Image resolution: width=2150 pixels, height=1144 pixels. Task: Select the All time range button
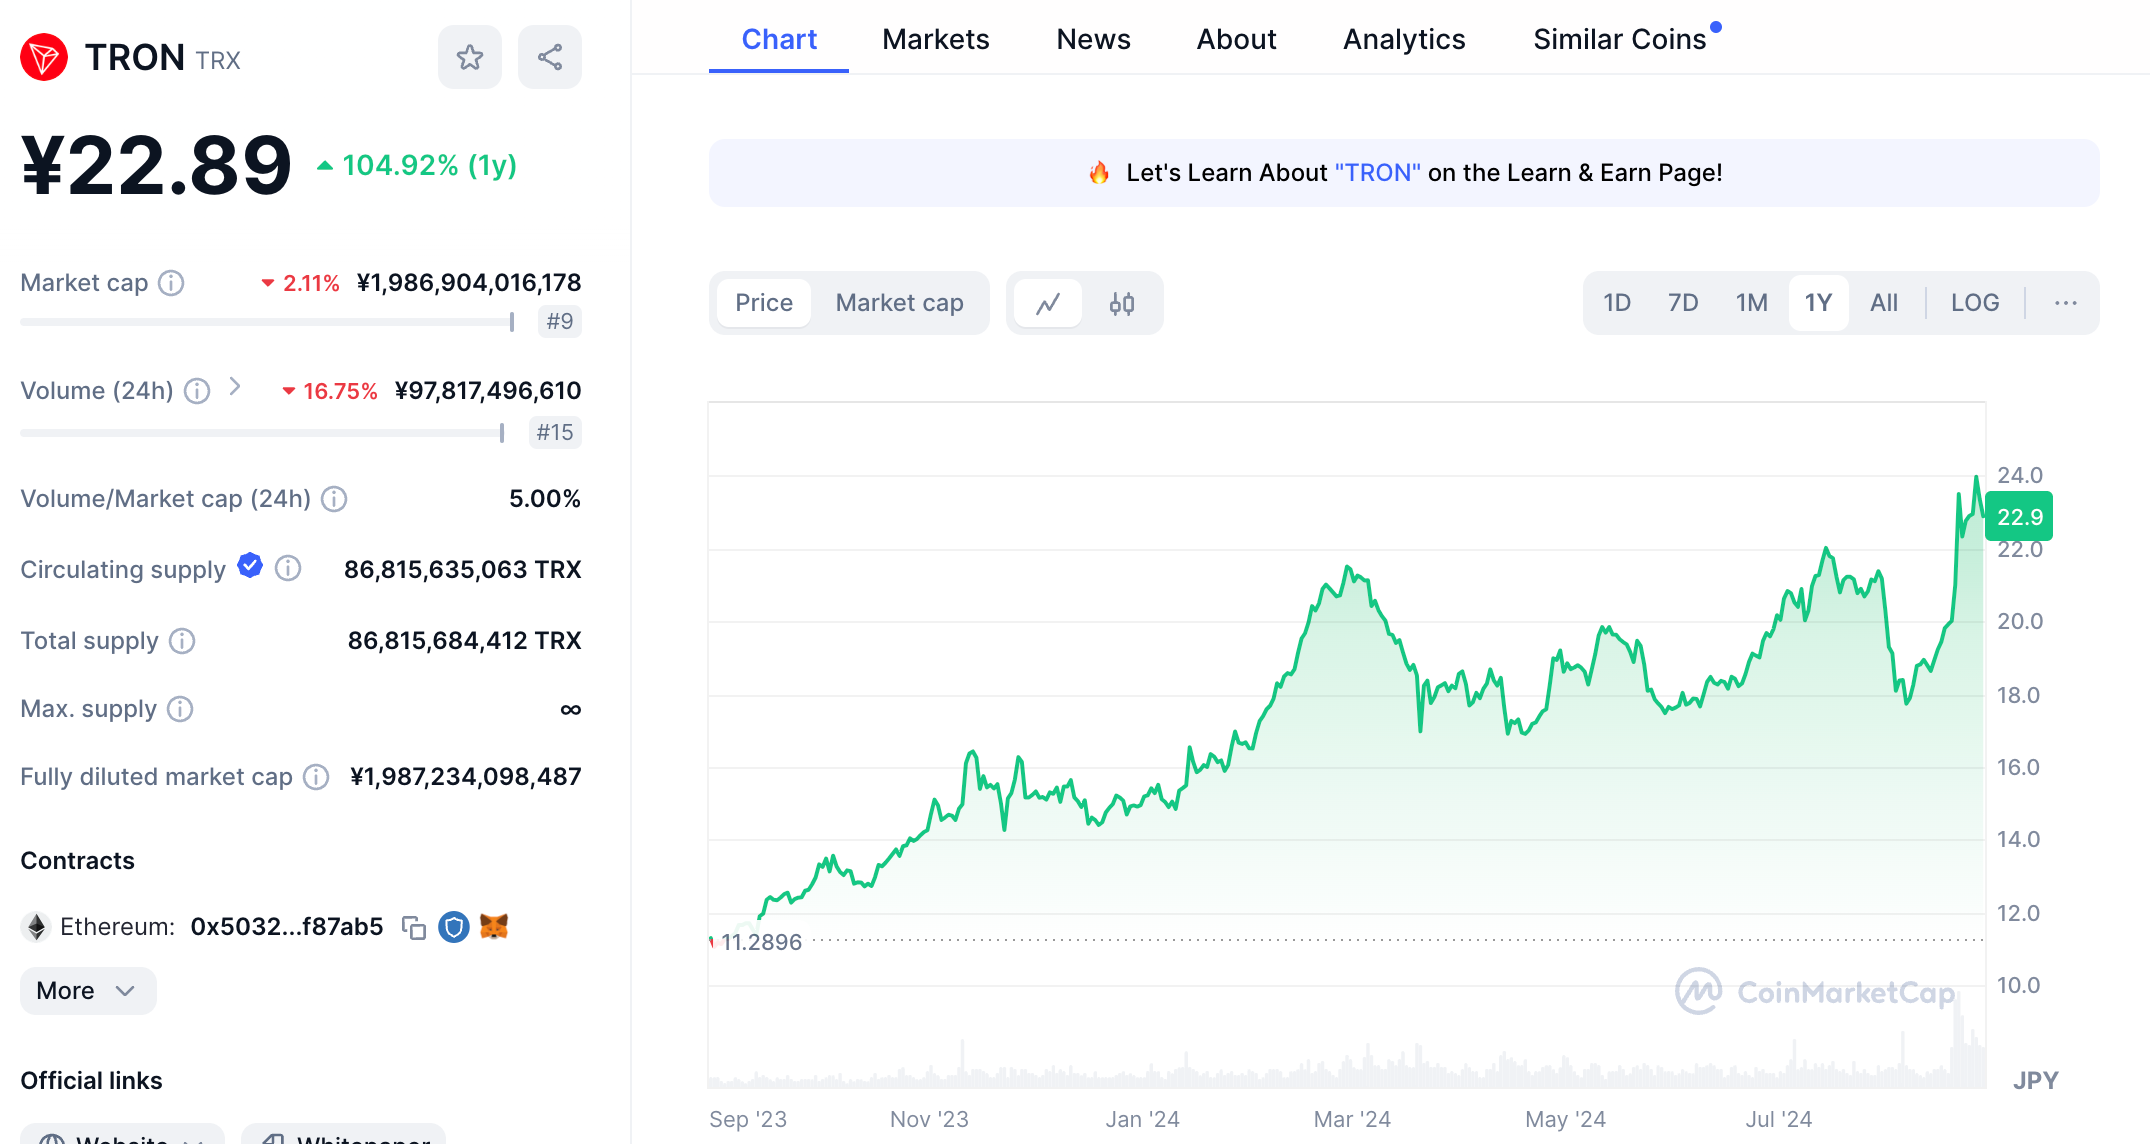[x=1883, y=303]
